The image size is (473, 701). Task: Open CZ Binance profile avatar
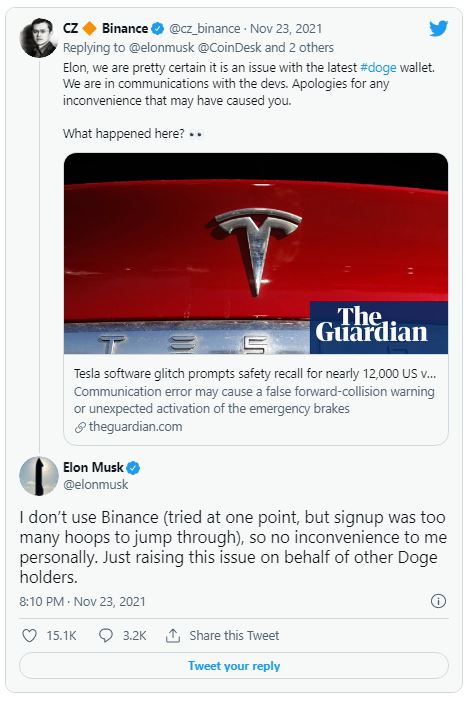(38, 38)
